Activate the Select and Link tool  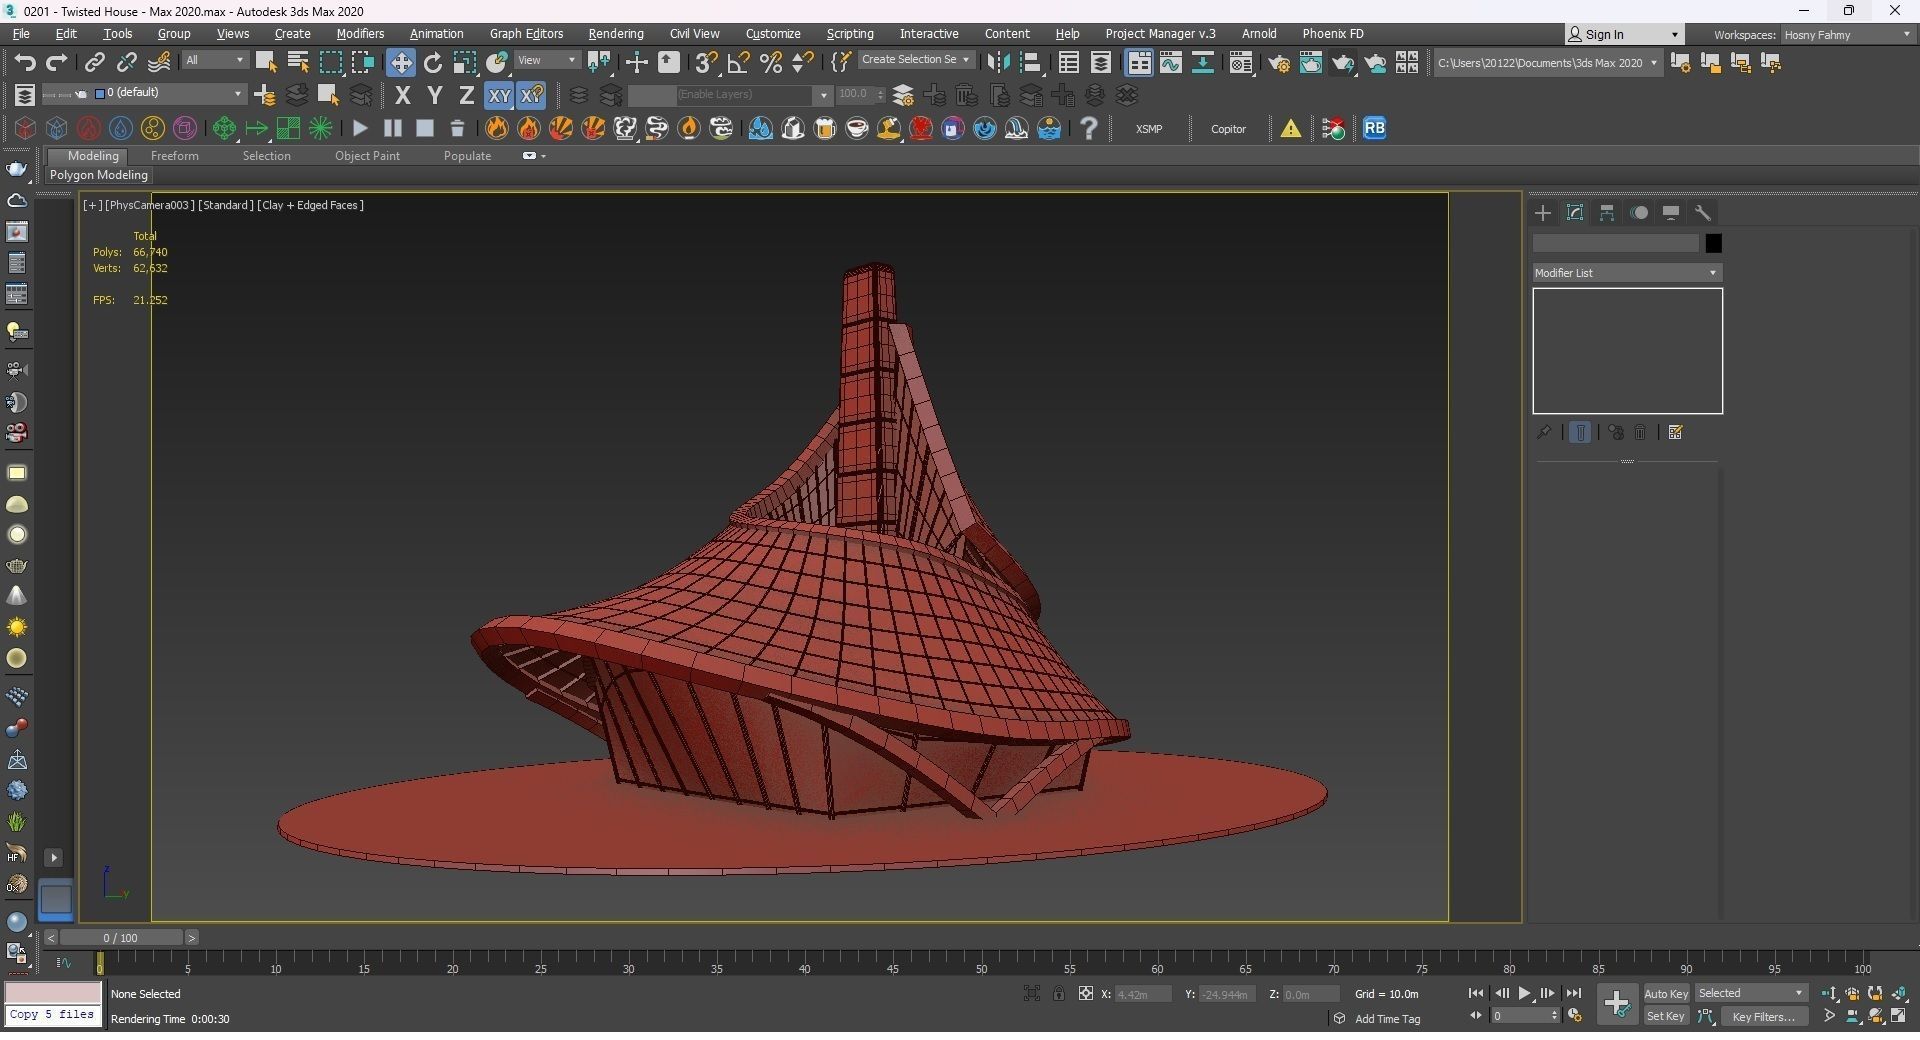click(94, 62)
